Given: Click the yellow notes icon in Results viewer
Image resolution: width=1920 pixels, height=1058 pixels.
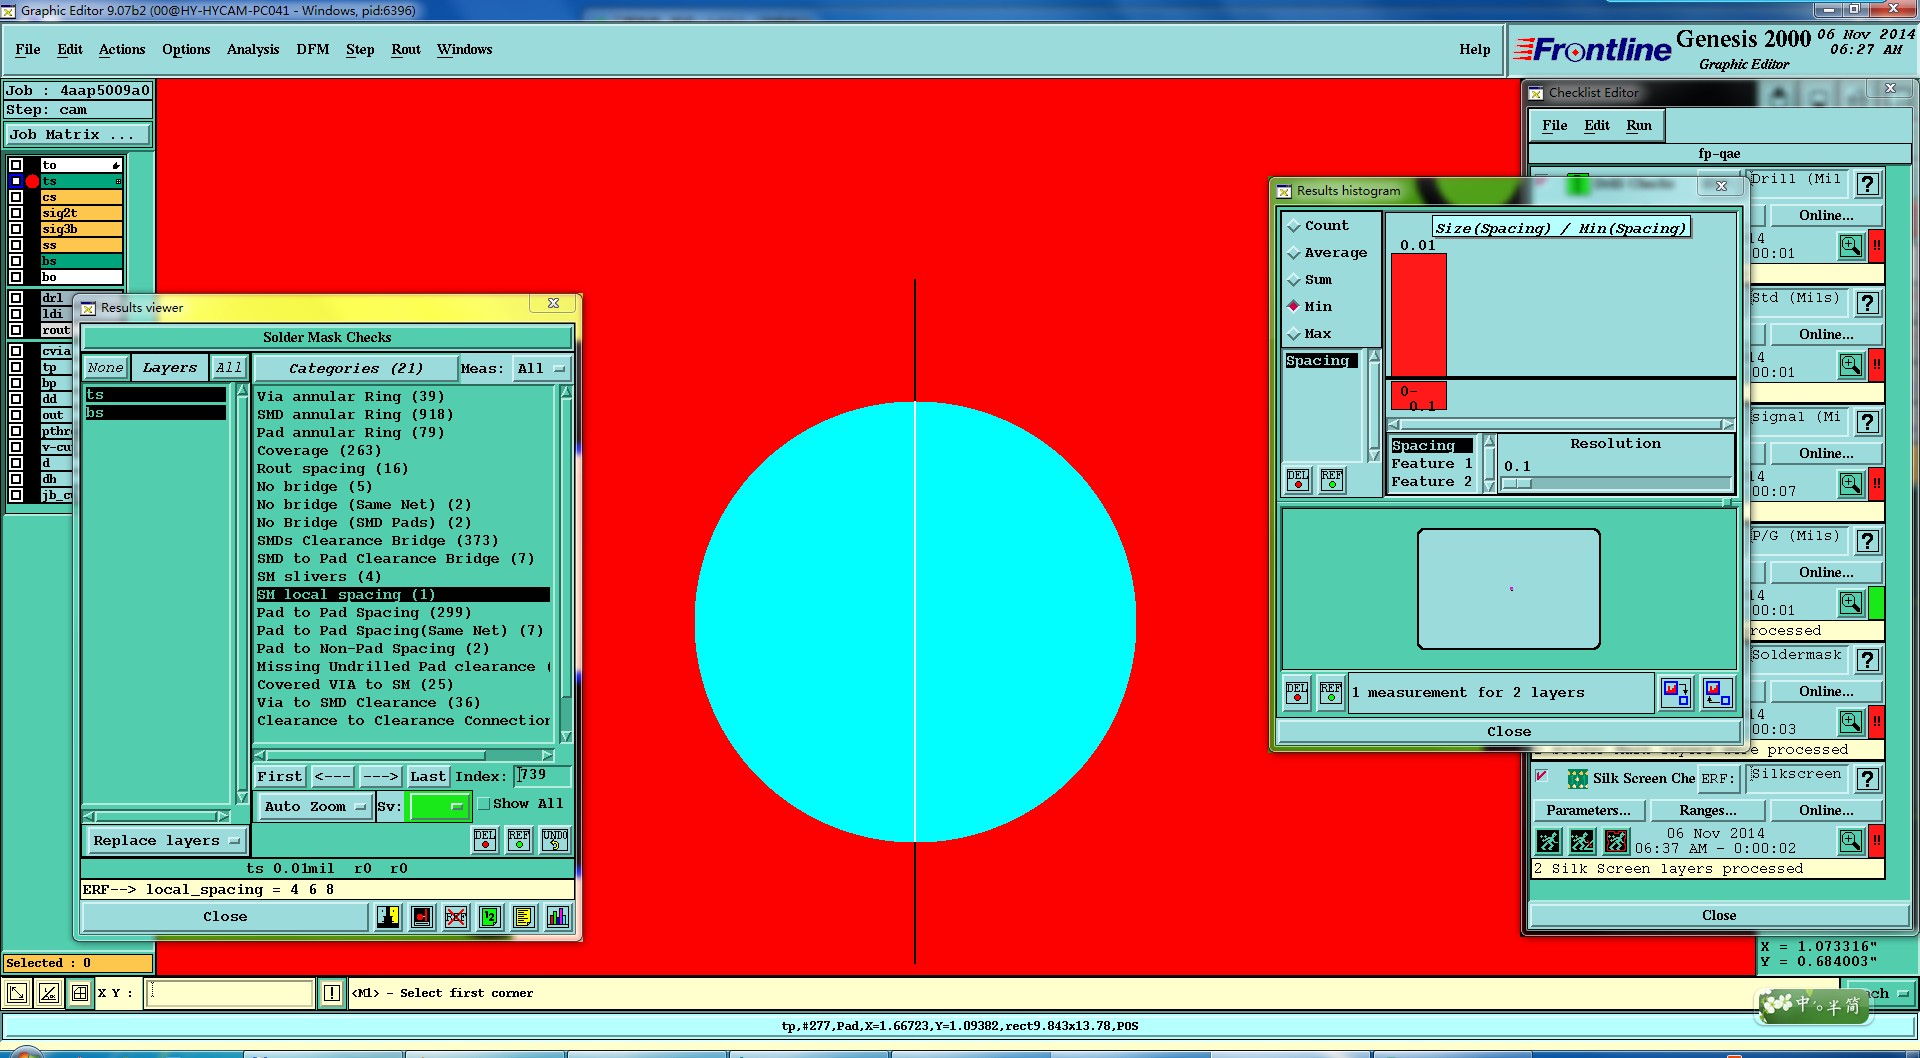Looking at the screenshot, I should (524, 916).
